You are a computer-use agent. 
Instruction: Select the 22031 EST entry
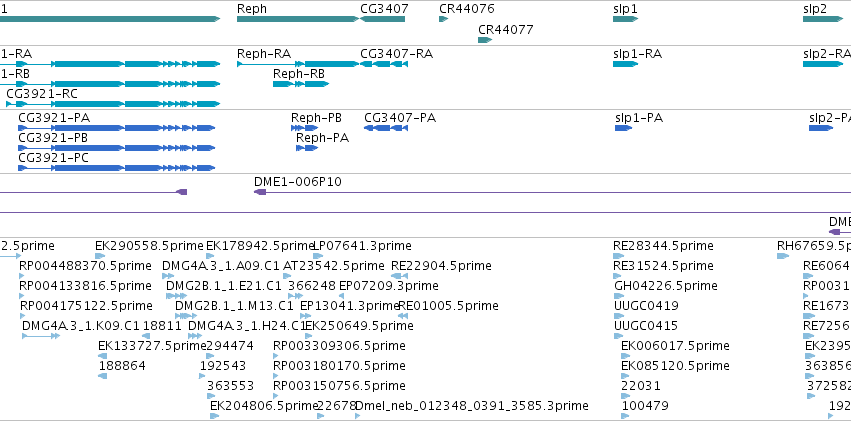tap(640, 386)
